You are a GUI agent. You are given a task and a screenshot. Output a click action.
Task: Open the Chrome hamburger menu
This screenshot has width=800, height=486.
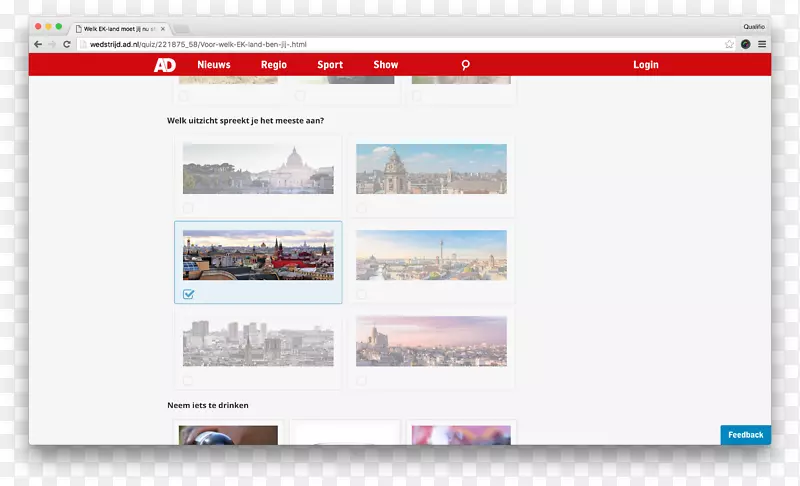[762, 44]
